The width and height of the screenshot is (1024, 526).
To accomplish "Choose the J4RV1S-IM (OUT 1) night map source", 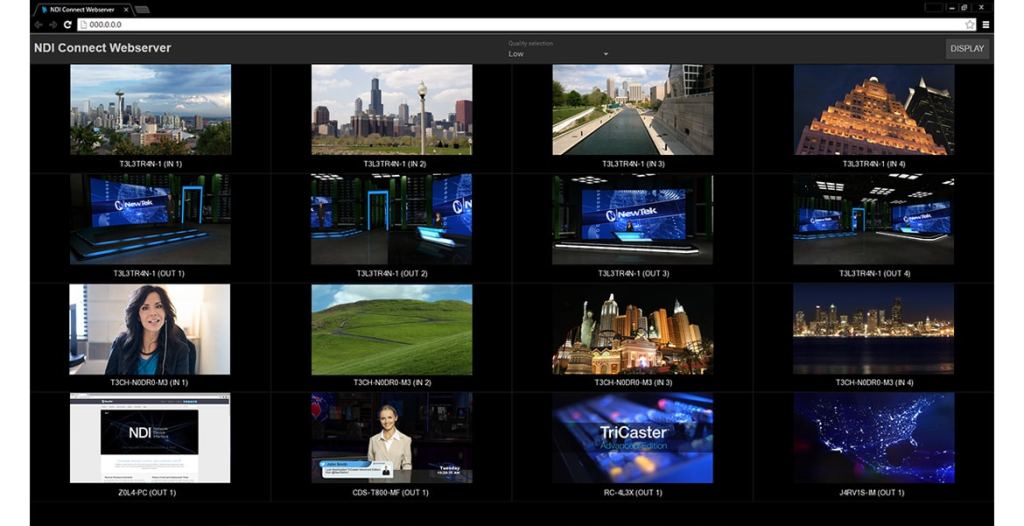I will [873, 438].
